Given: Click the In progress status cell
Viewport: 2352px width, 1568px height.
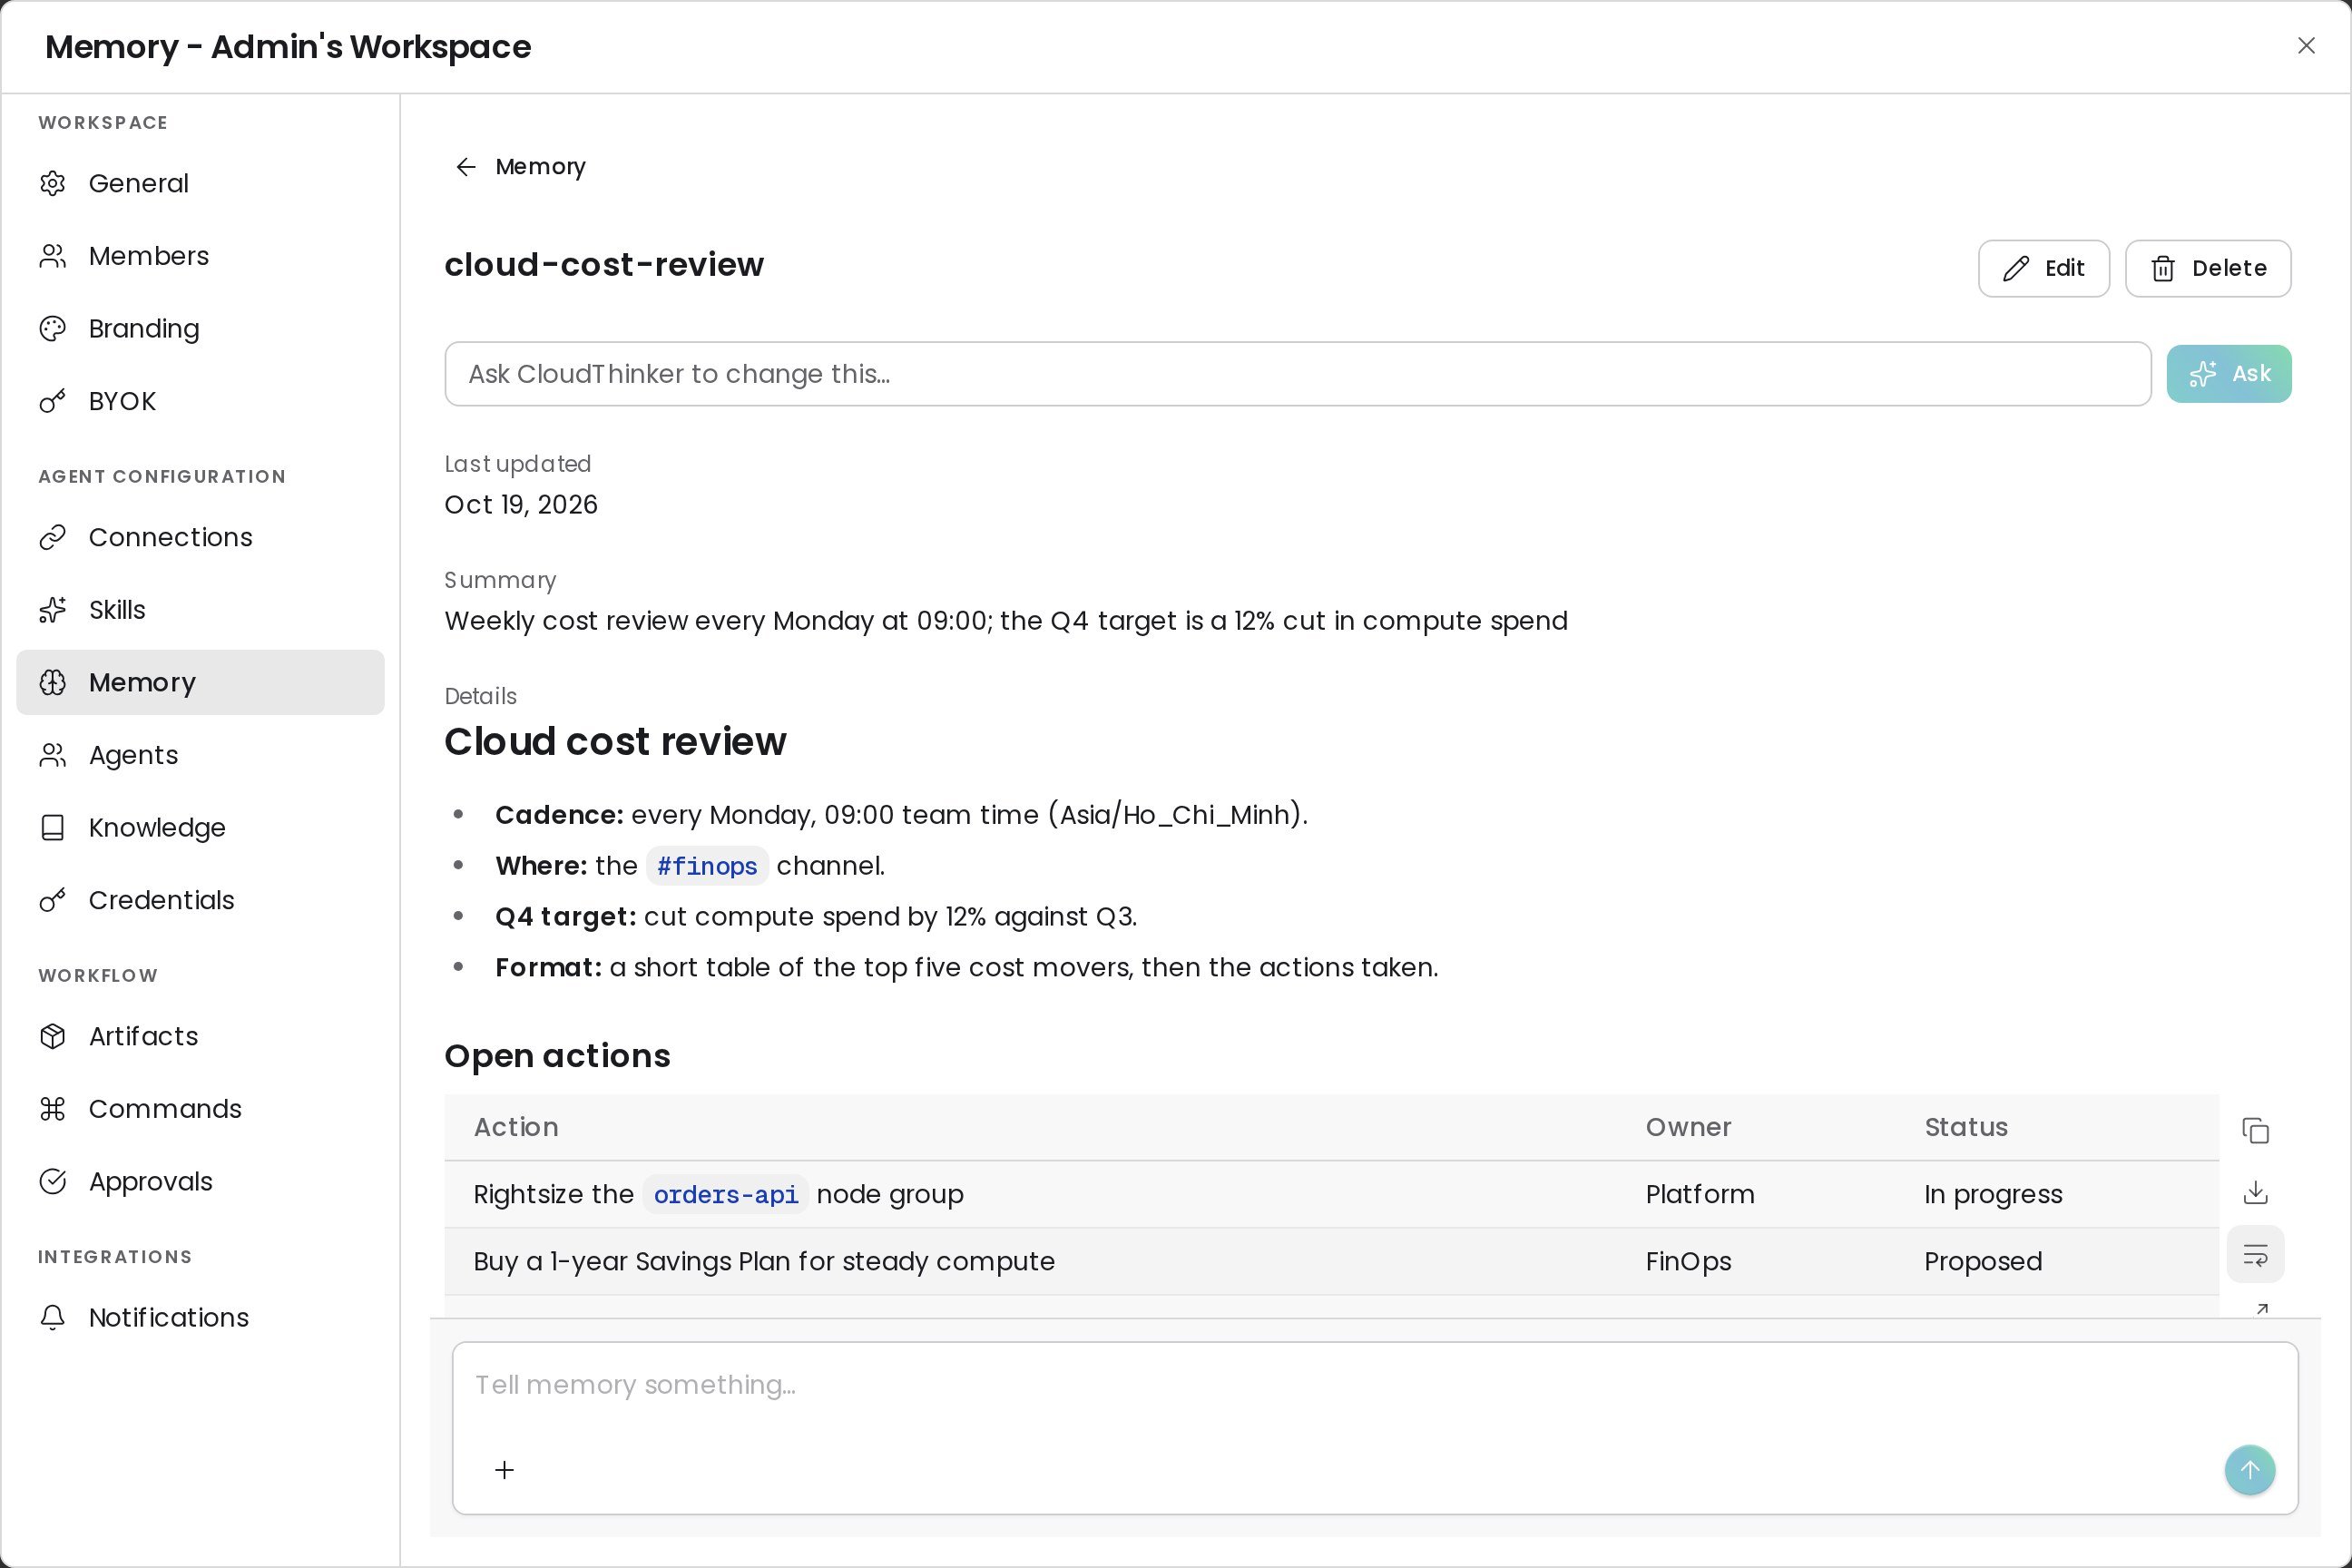Looking at the screenshot, I should tap(1992, 1195).
